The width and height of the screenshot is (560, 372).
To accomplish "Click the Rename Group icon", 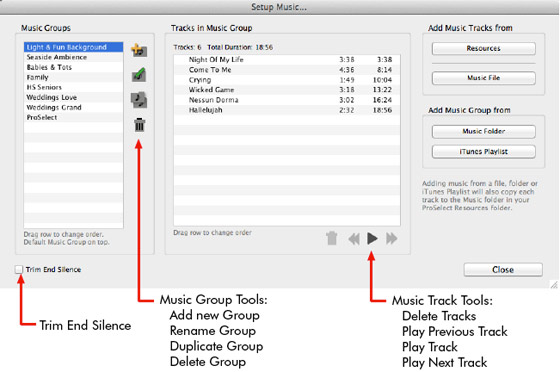I will click(139, 75).
